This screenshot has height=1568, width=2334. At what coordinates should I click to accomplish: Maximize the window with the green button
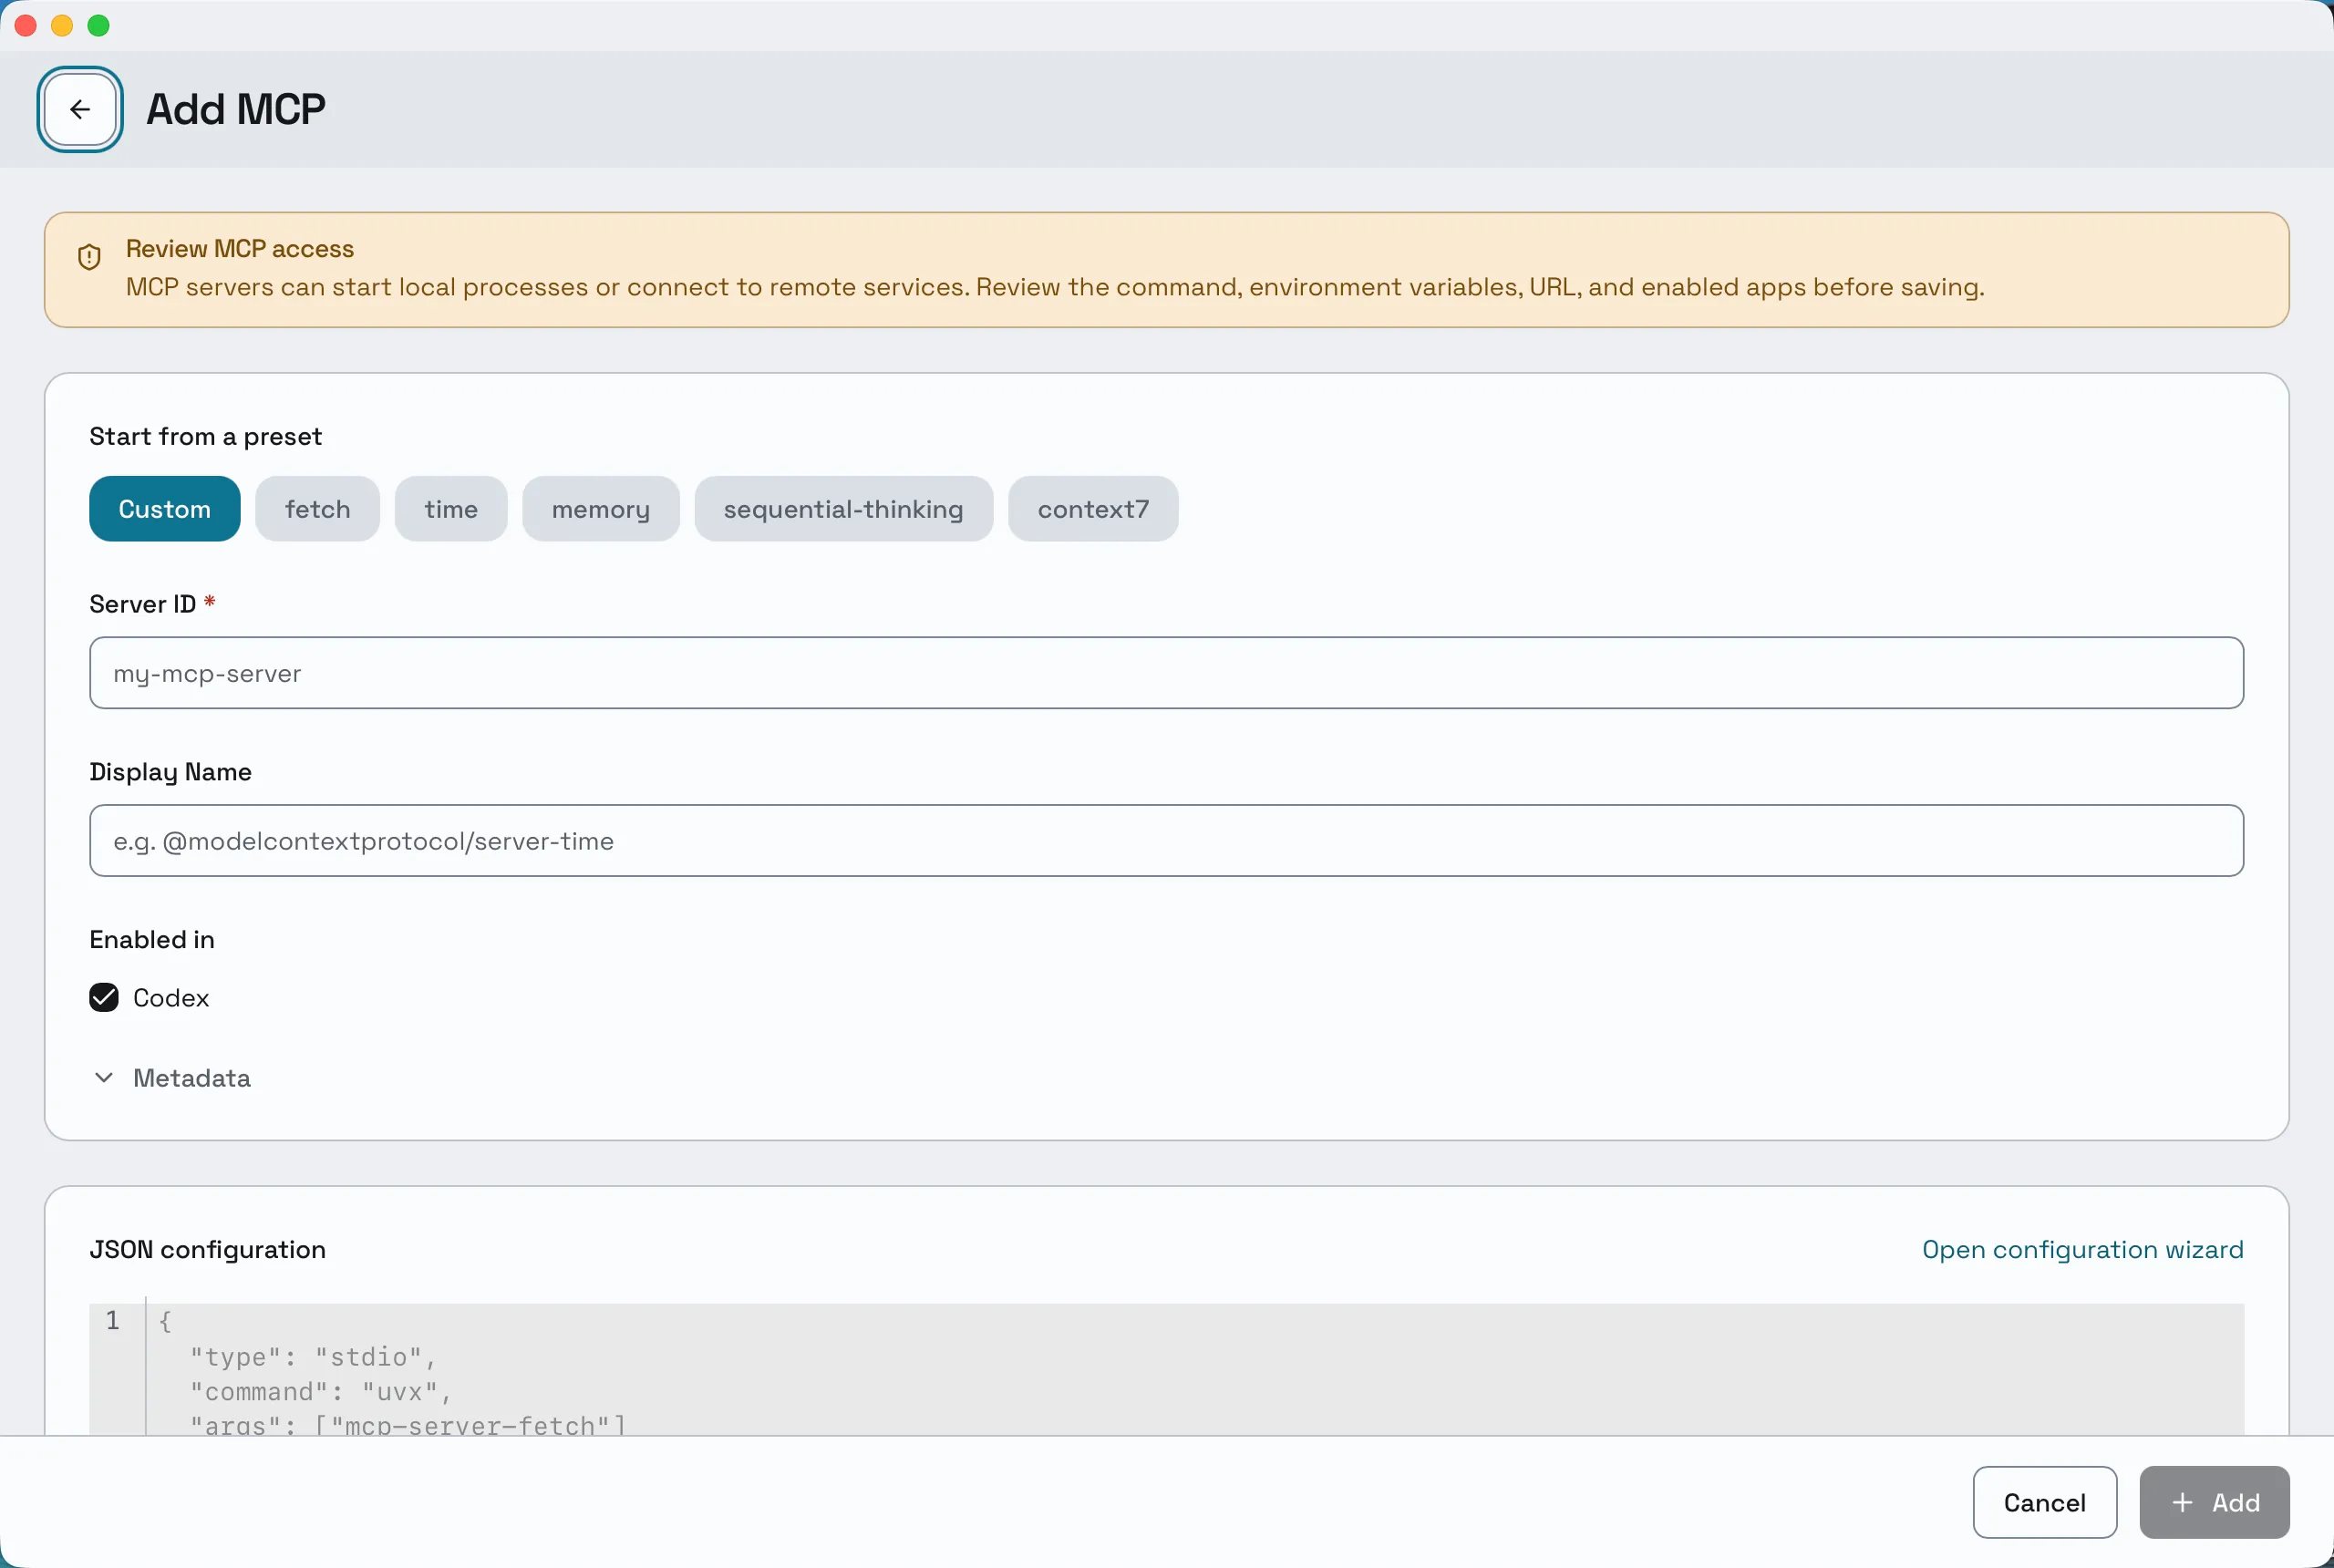coord(98,26)
